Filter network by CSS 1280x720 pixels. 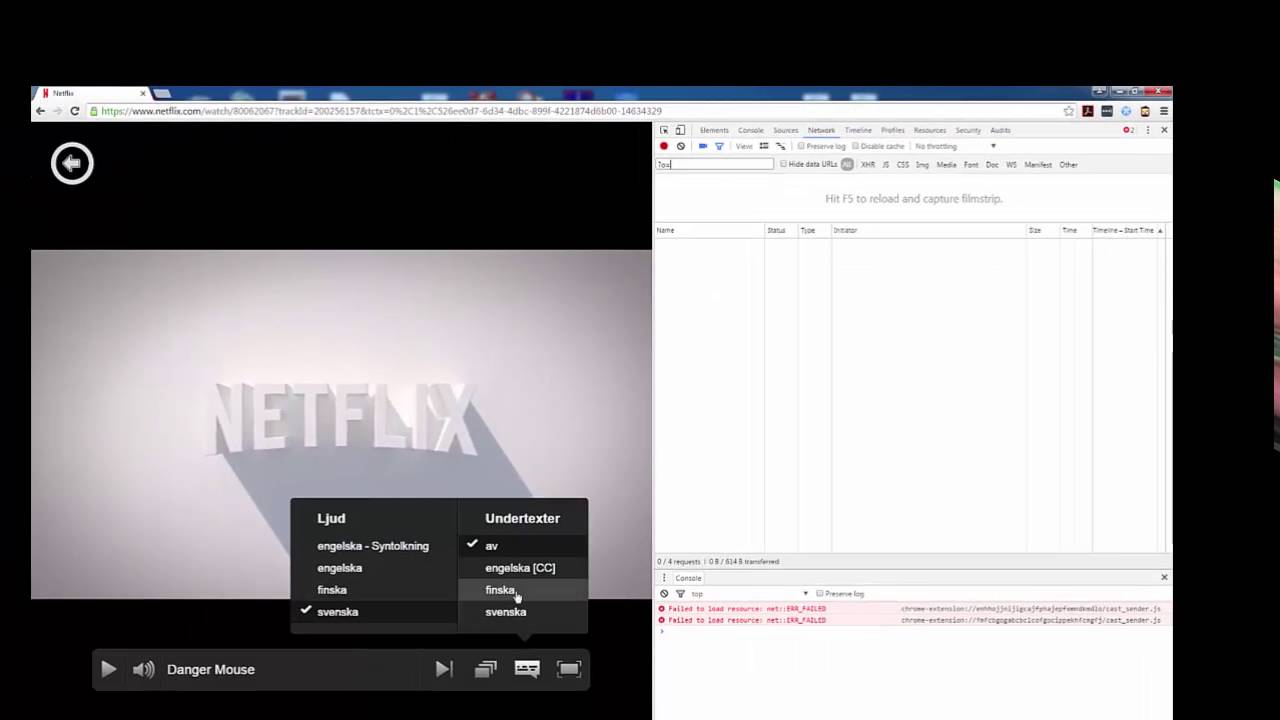[x=903, y=164]
